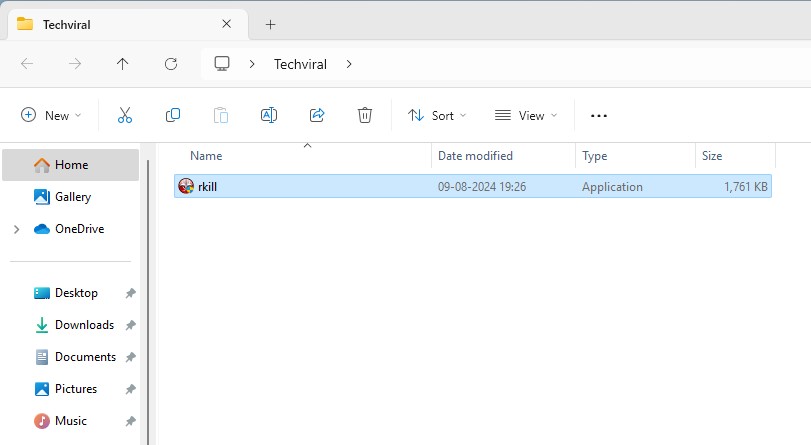Open the View dropdown menu
This screenshot has height=445, width=811.
tap(525, 115)
